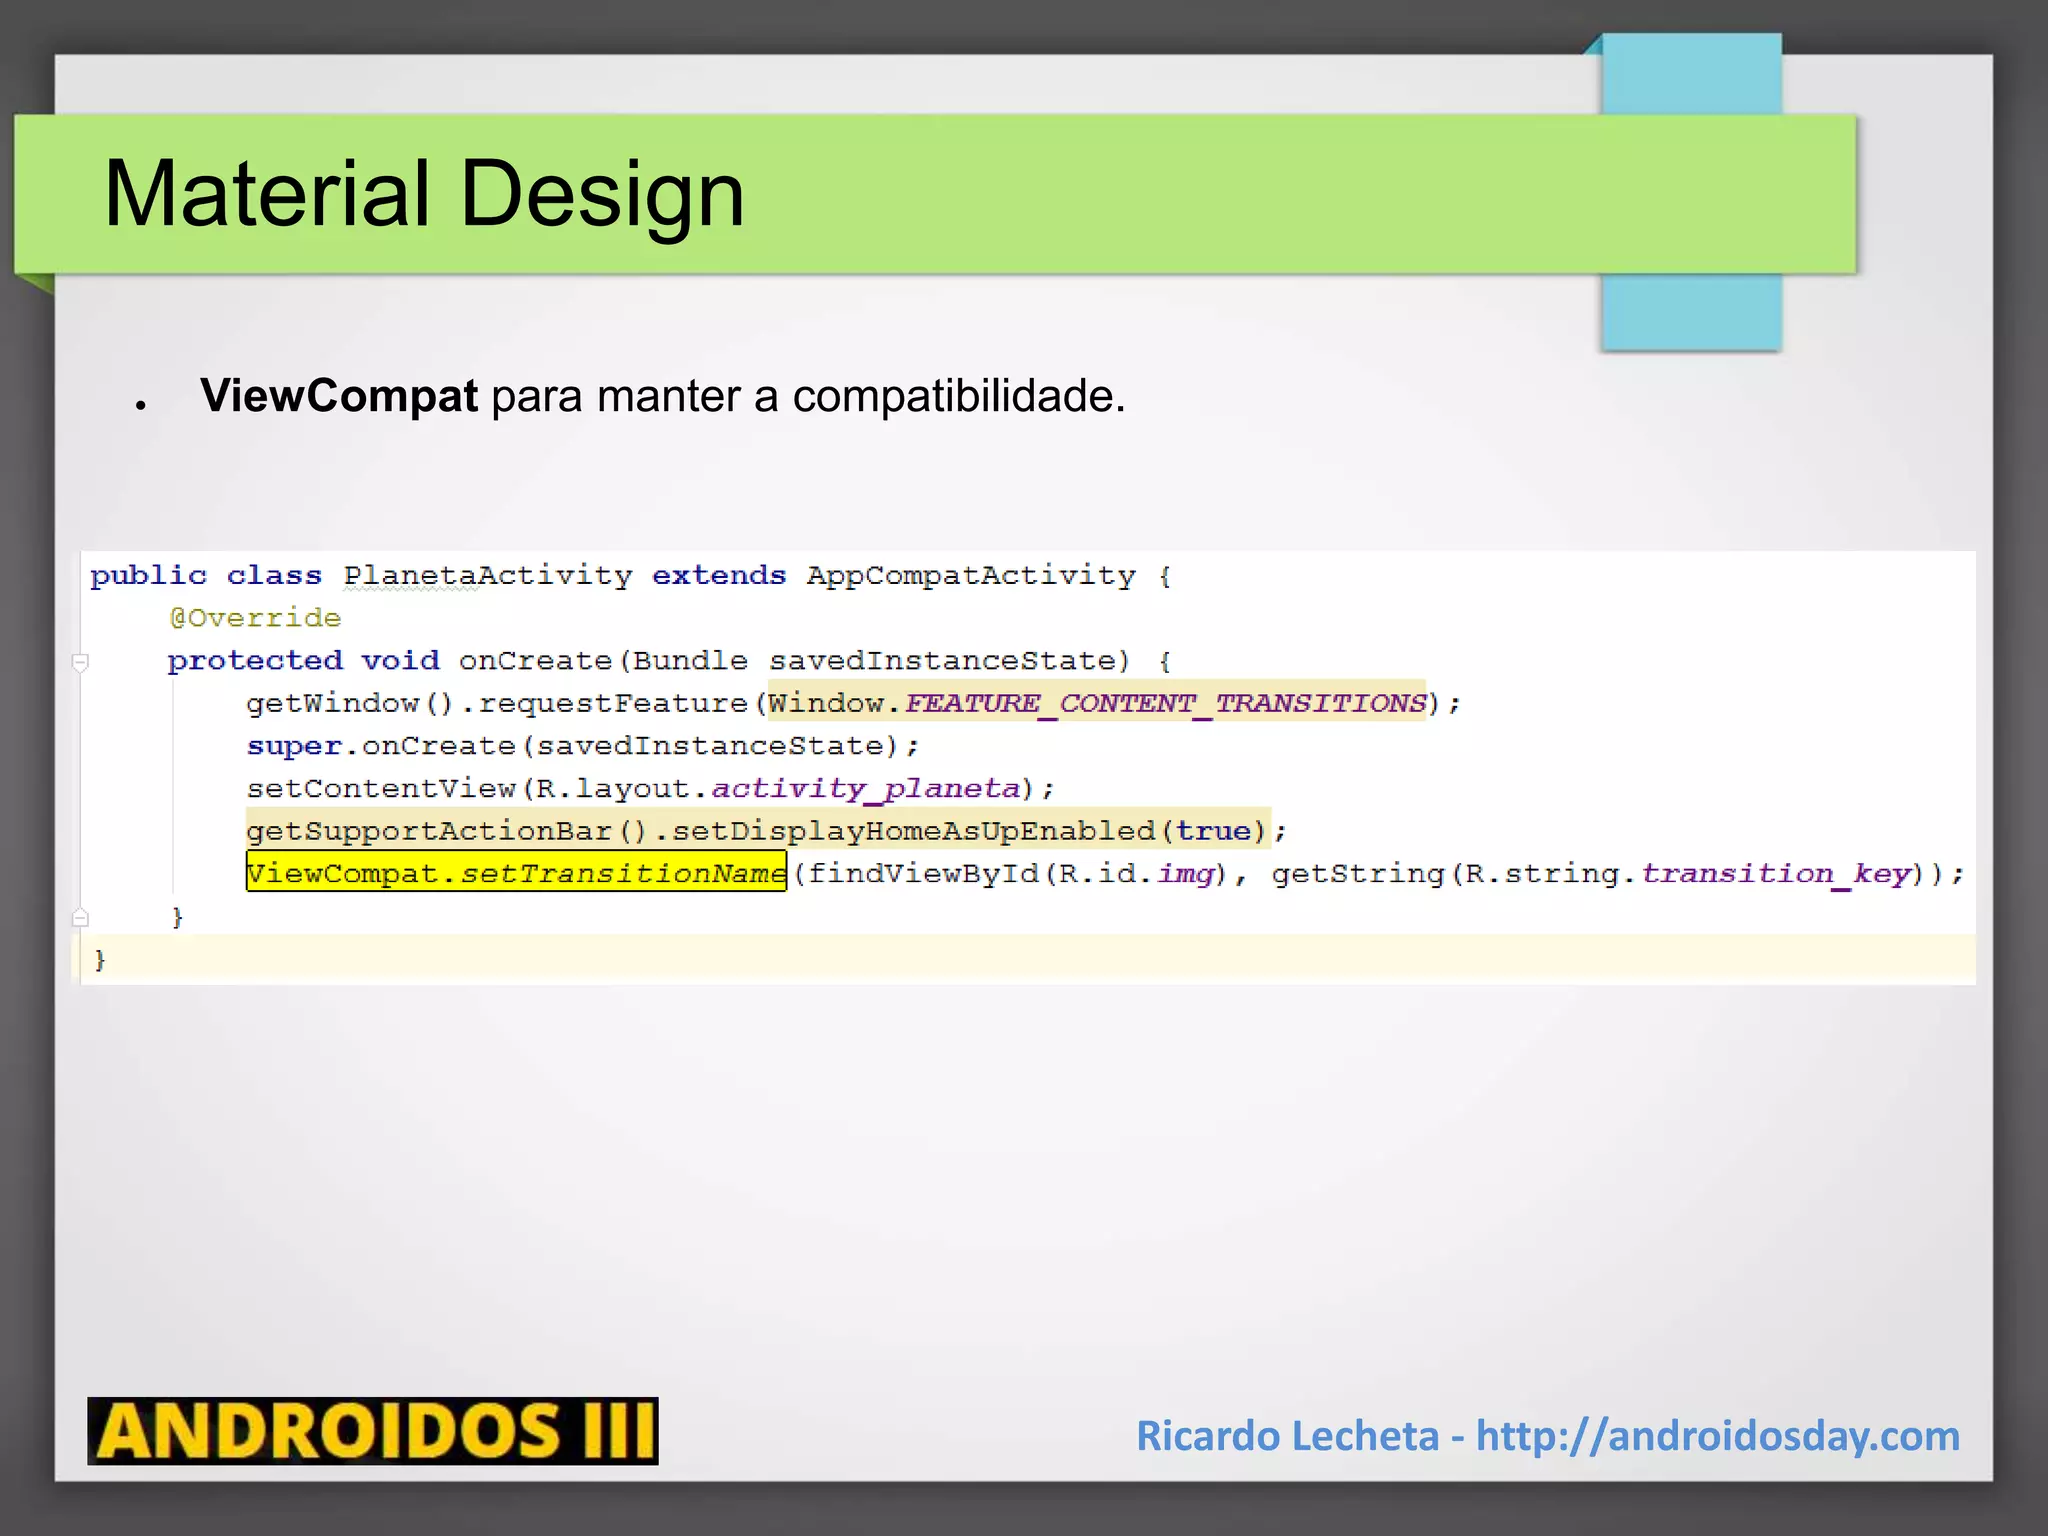This screenshot has width=2048, height=1536.
Task: Click 'setContentView(R.layout.activity_planeta);' line
Action: (650, 789)
